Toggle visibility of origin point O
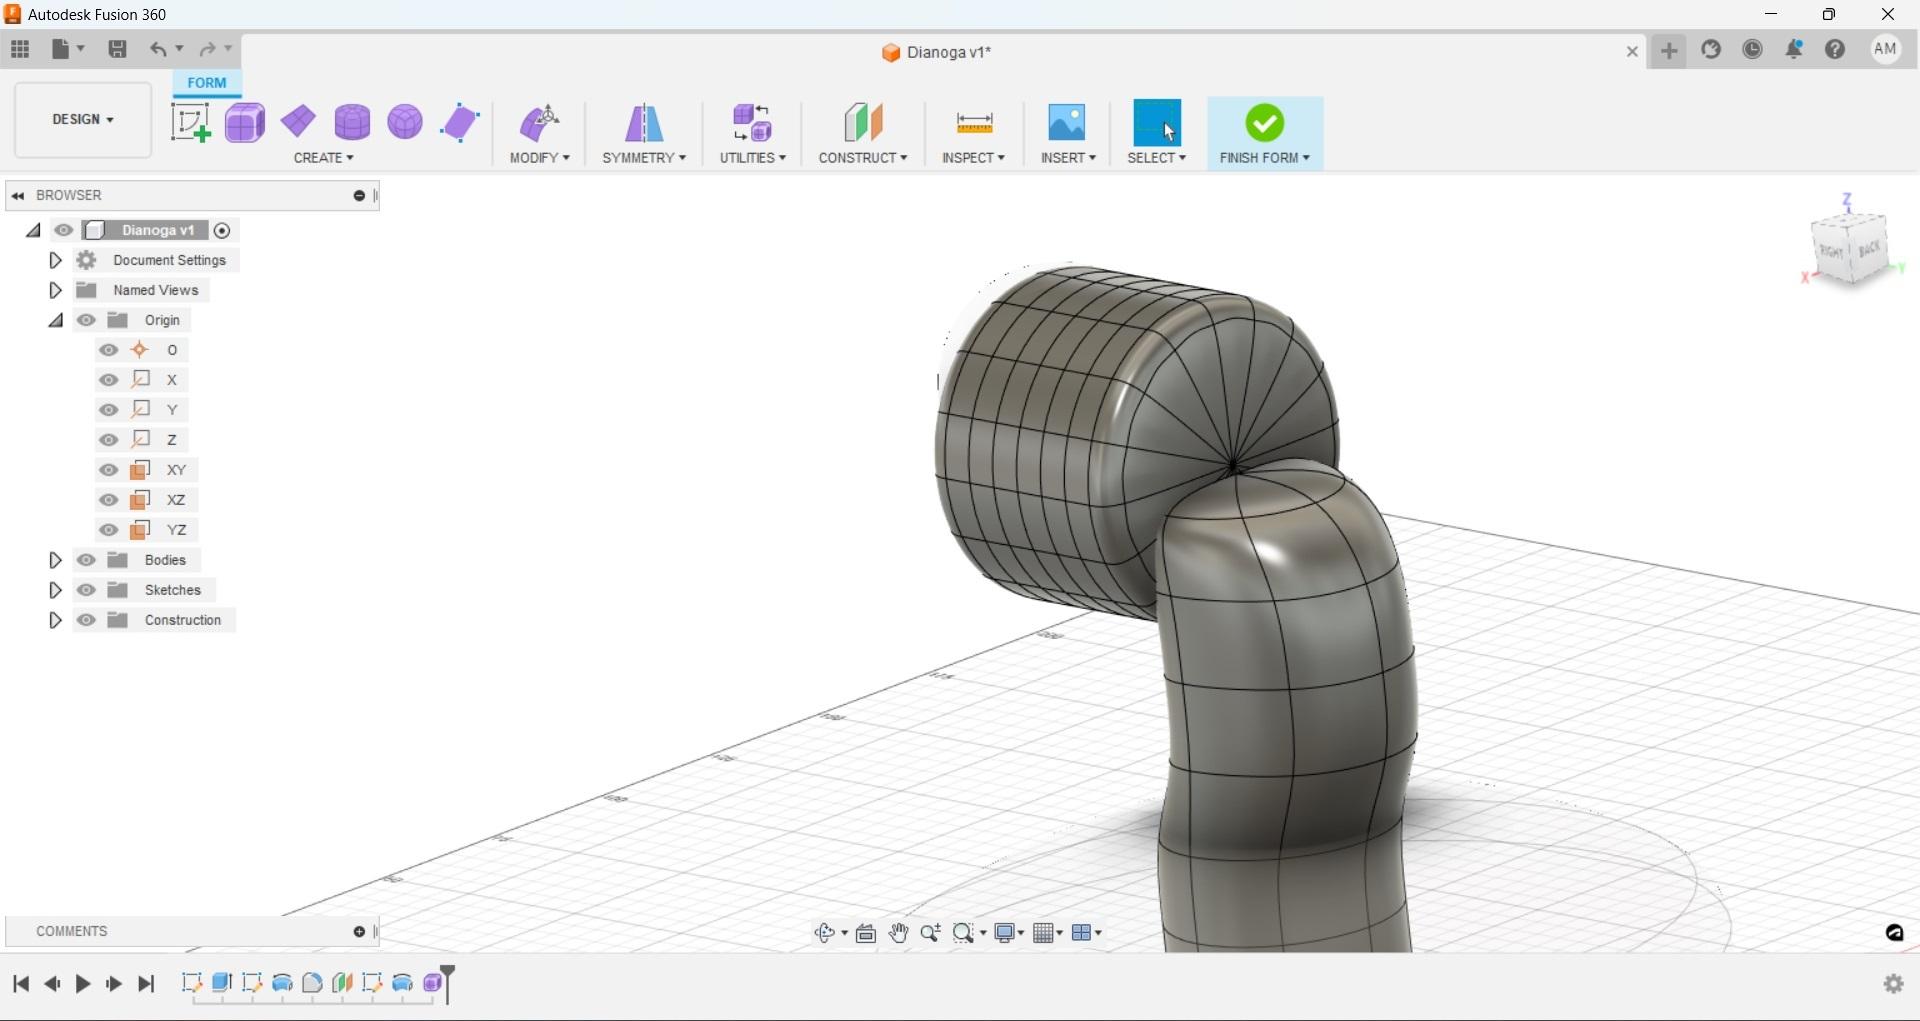 (109, 350)
